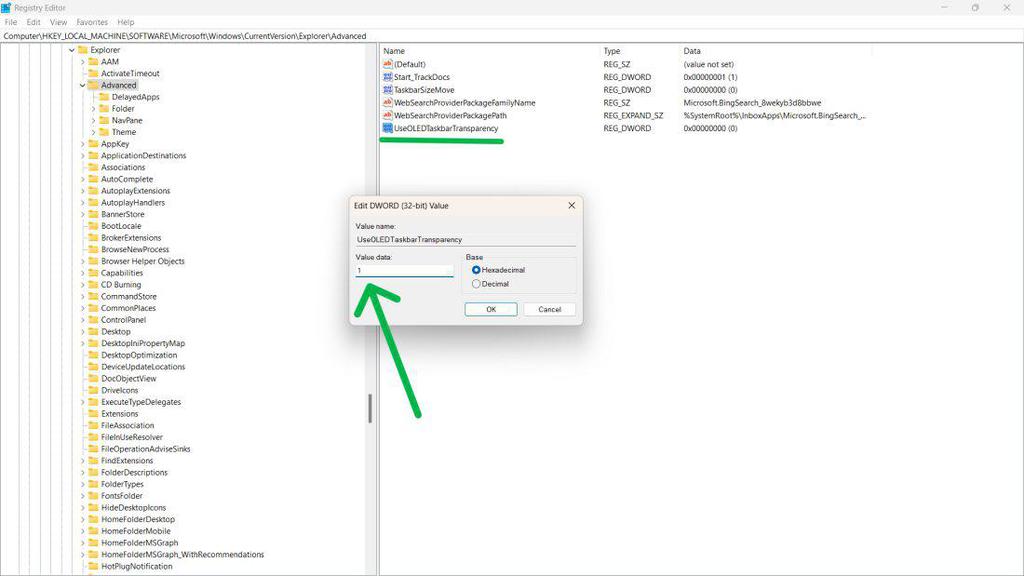The image size is (1024, 576).
Task: Click the icon next to TaskbarSizeMove
Action: tap(389, 89)
